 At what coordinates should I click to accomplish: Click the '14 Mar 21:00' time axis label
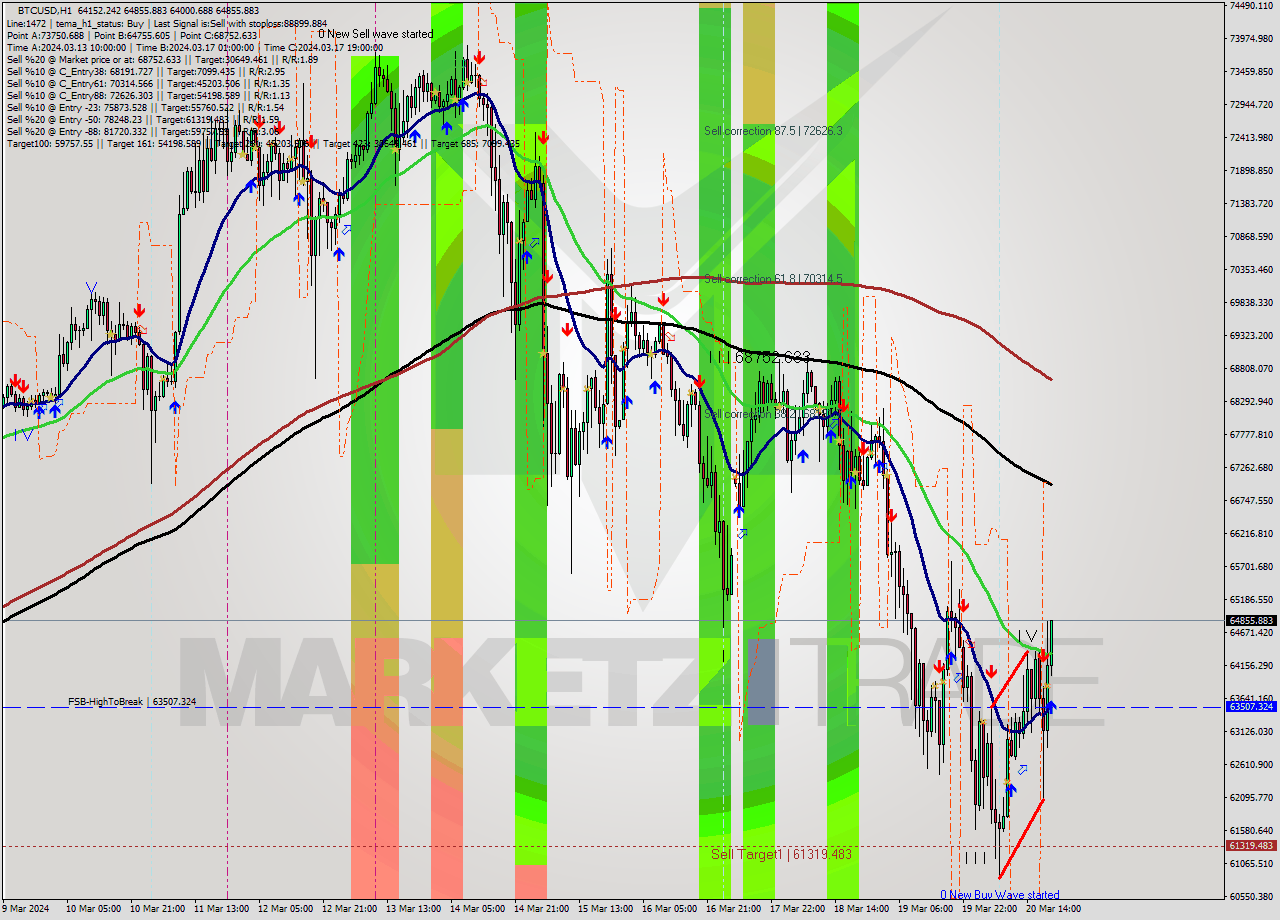point(543,909)
